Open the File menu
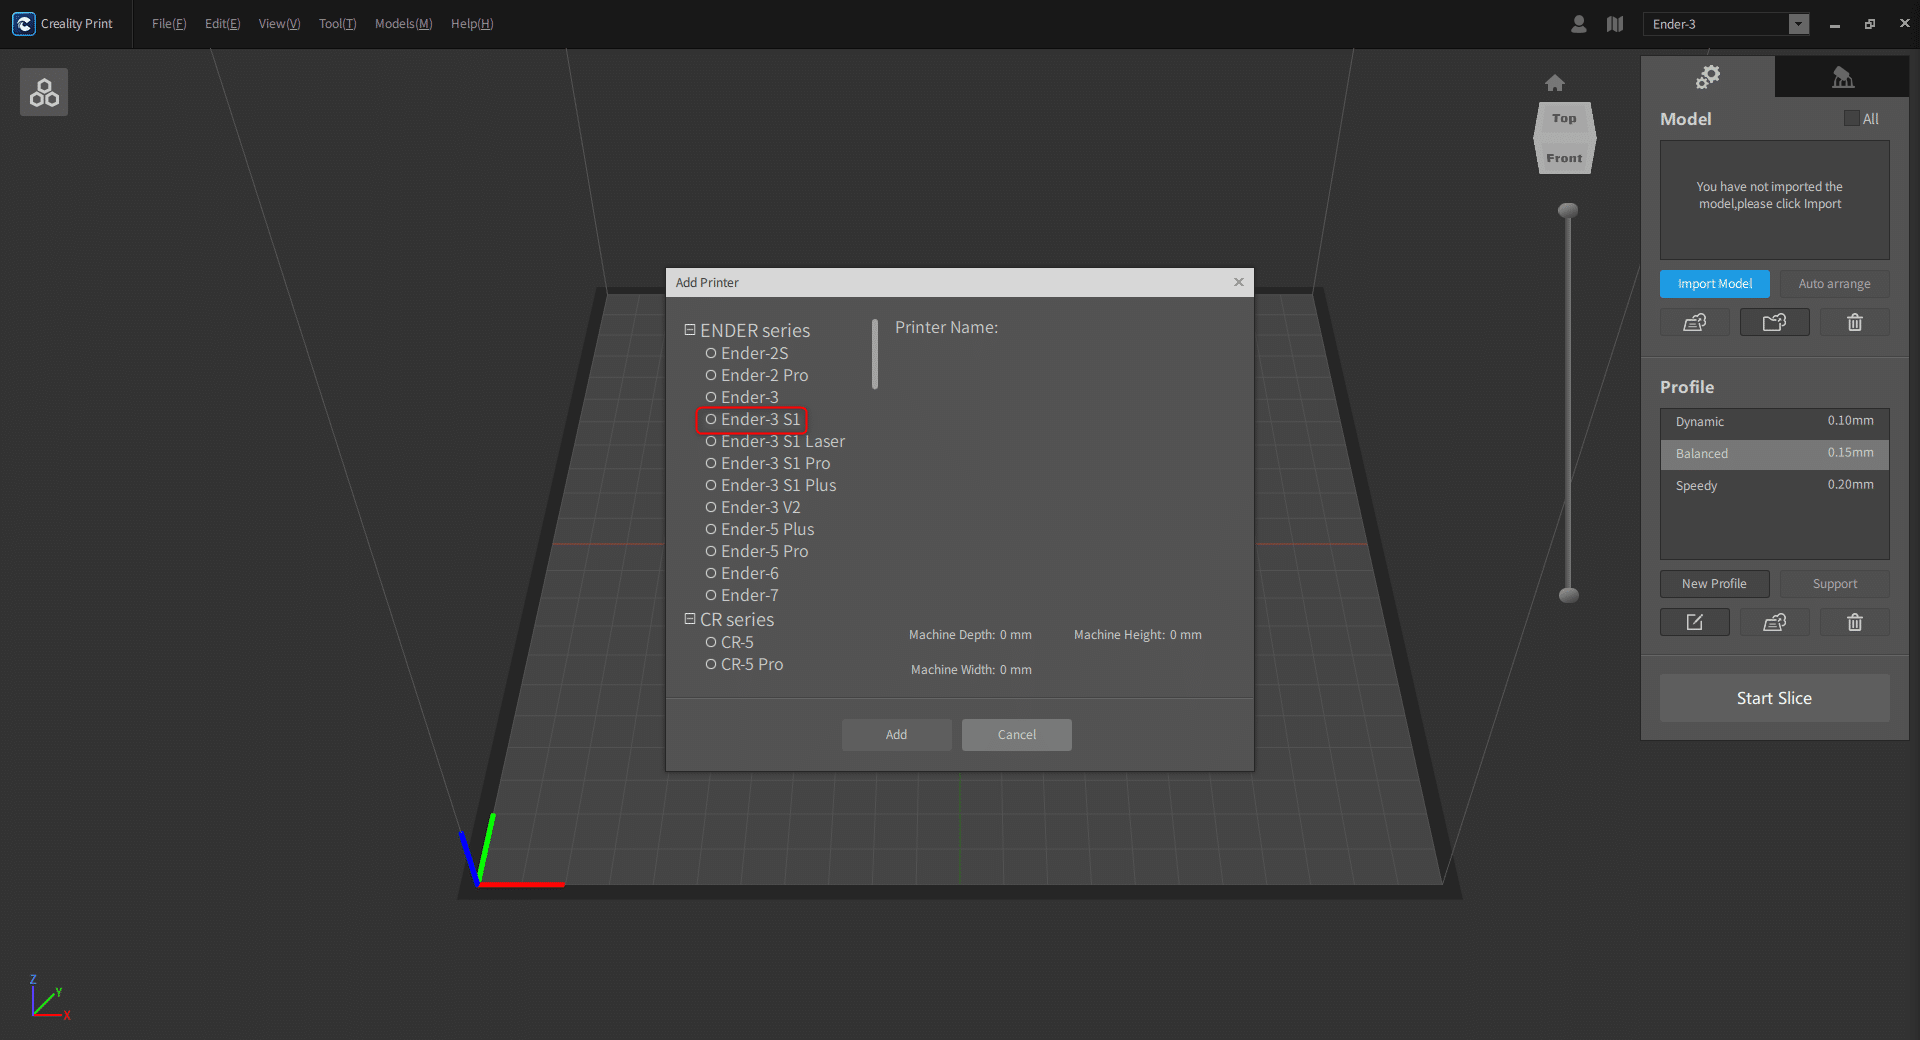 pos(169,24)
